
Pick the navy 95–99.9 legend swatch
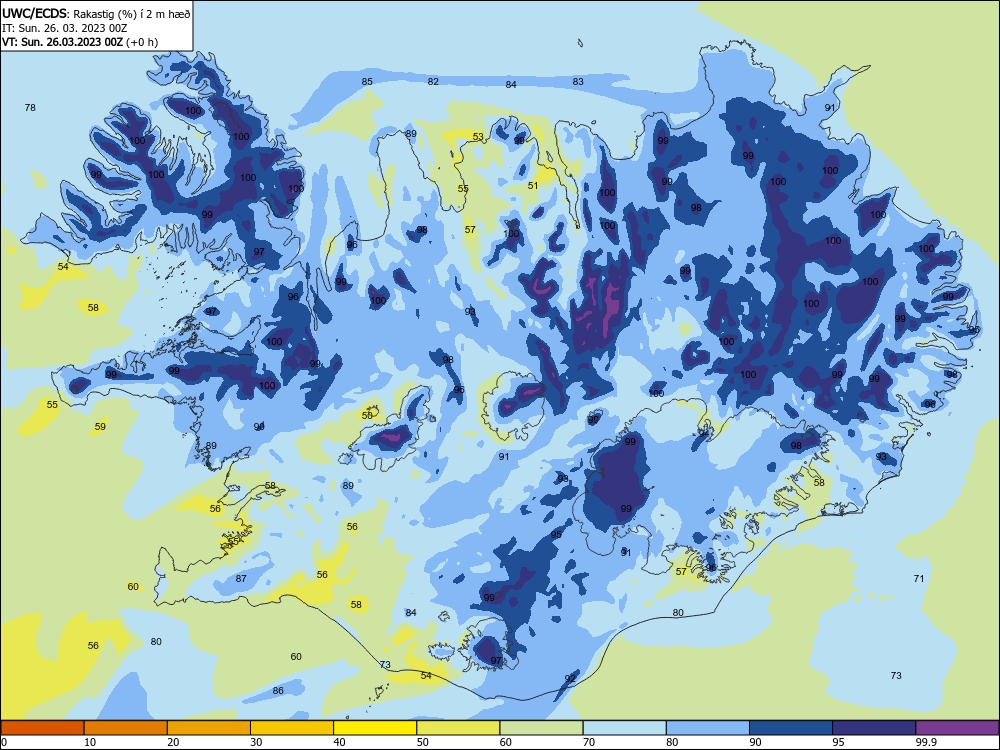click(x=874, y=728)
